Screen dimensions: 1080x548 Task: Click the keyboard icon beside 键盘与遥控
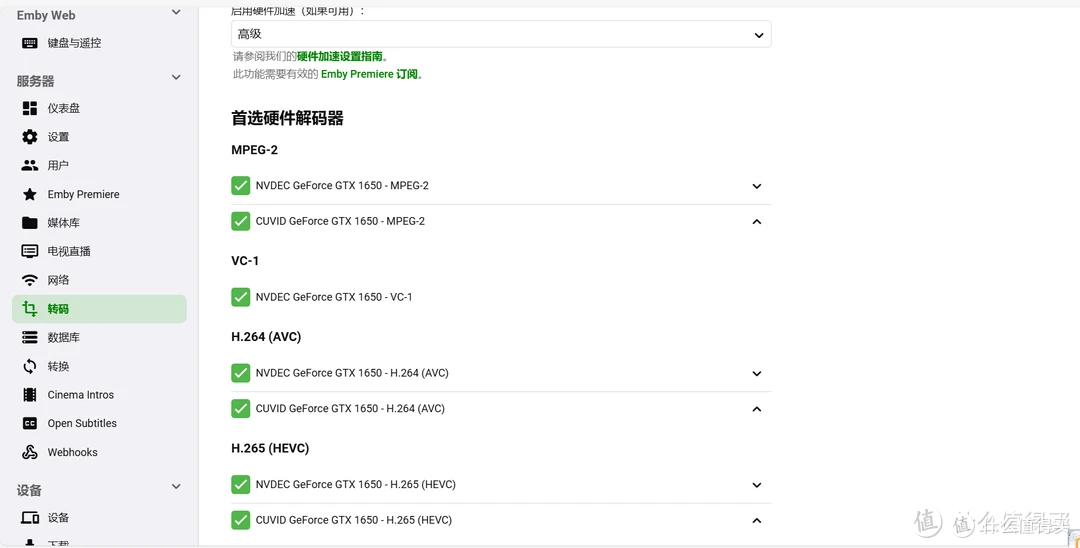pos(30,43)
